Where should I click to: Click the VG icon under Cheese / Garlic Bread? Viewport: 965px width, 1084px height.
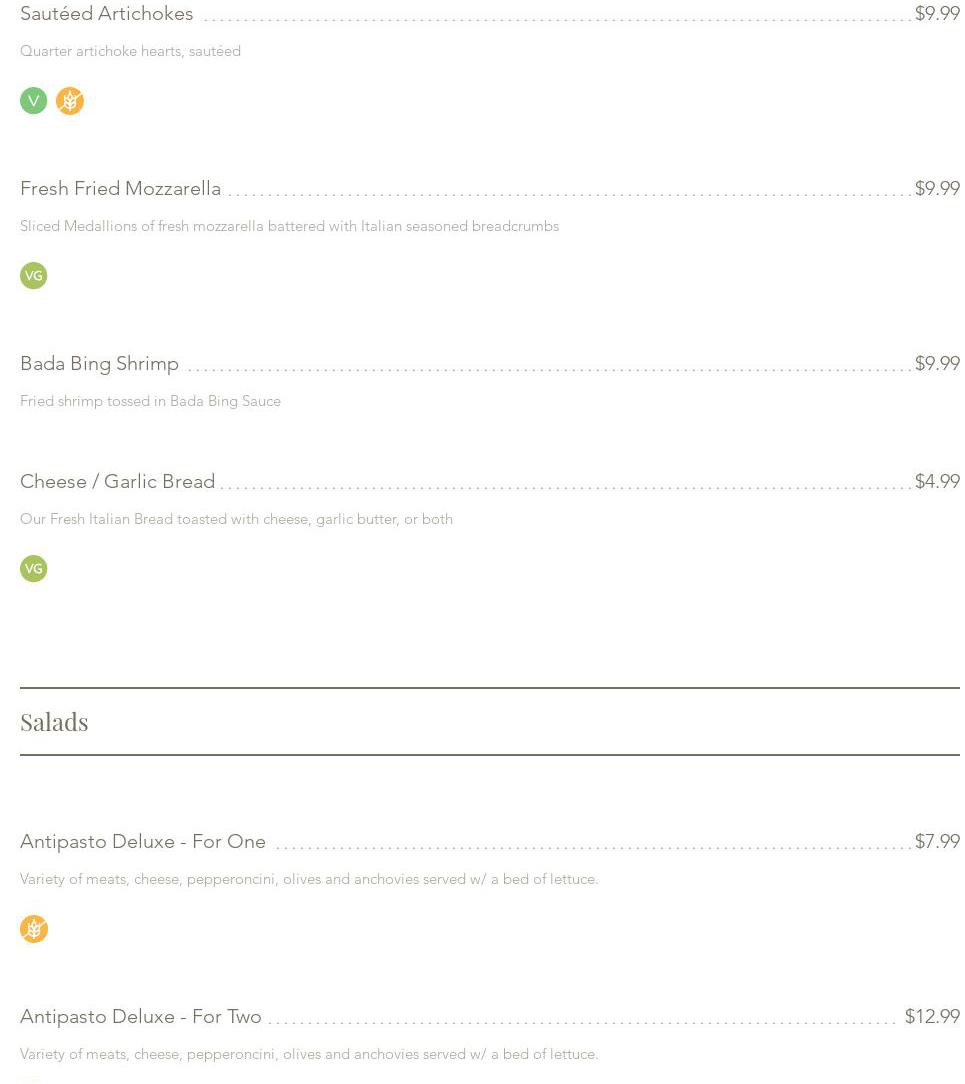33,569
